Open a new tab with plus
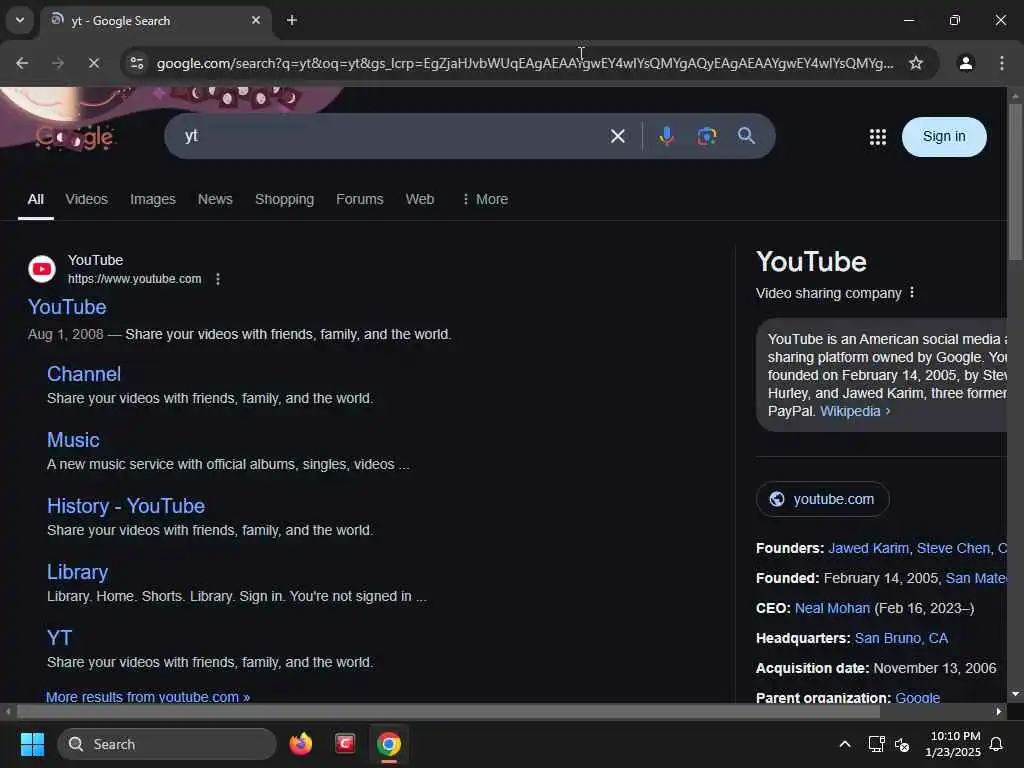This screenshot has height=768, width=1024. 292,20
